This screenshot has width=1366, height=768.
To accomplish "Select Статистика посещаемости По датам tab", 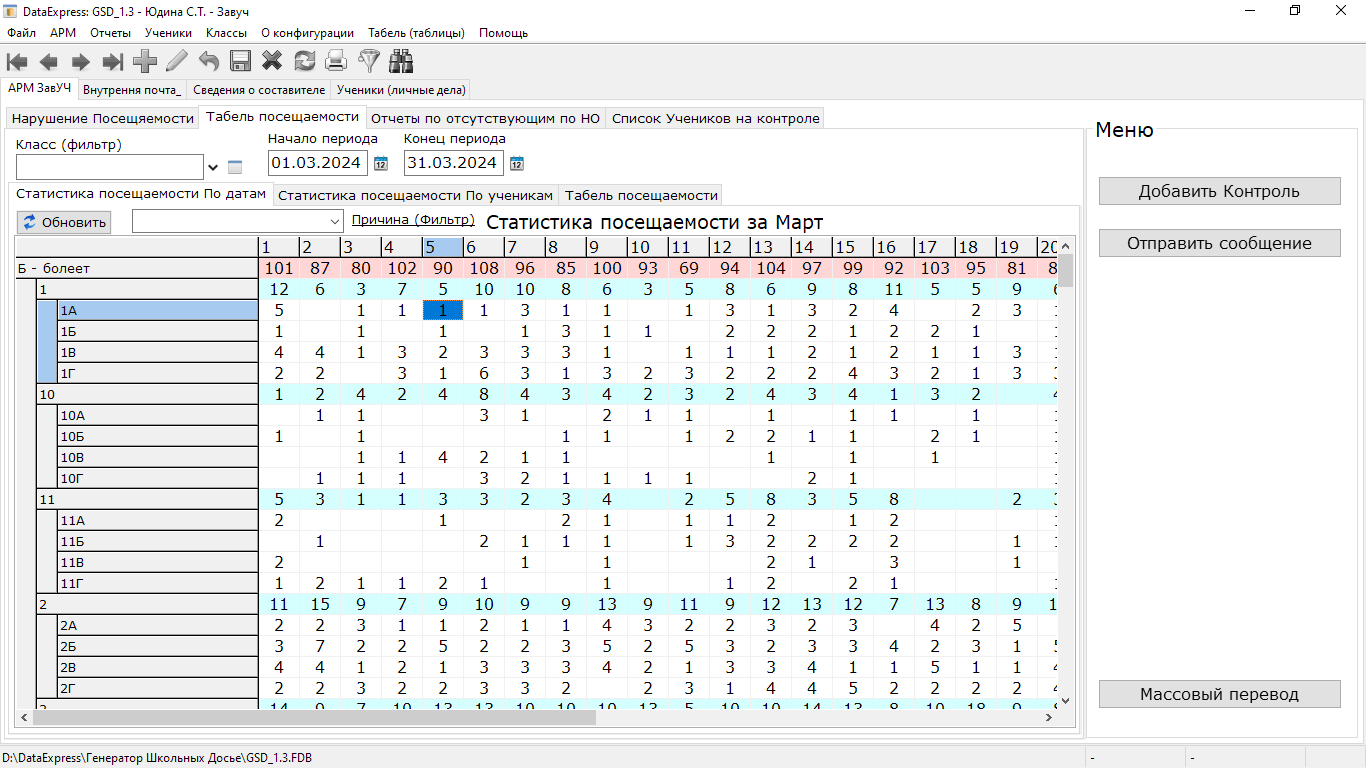I will click(141, 193).
